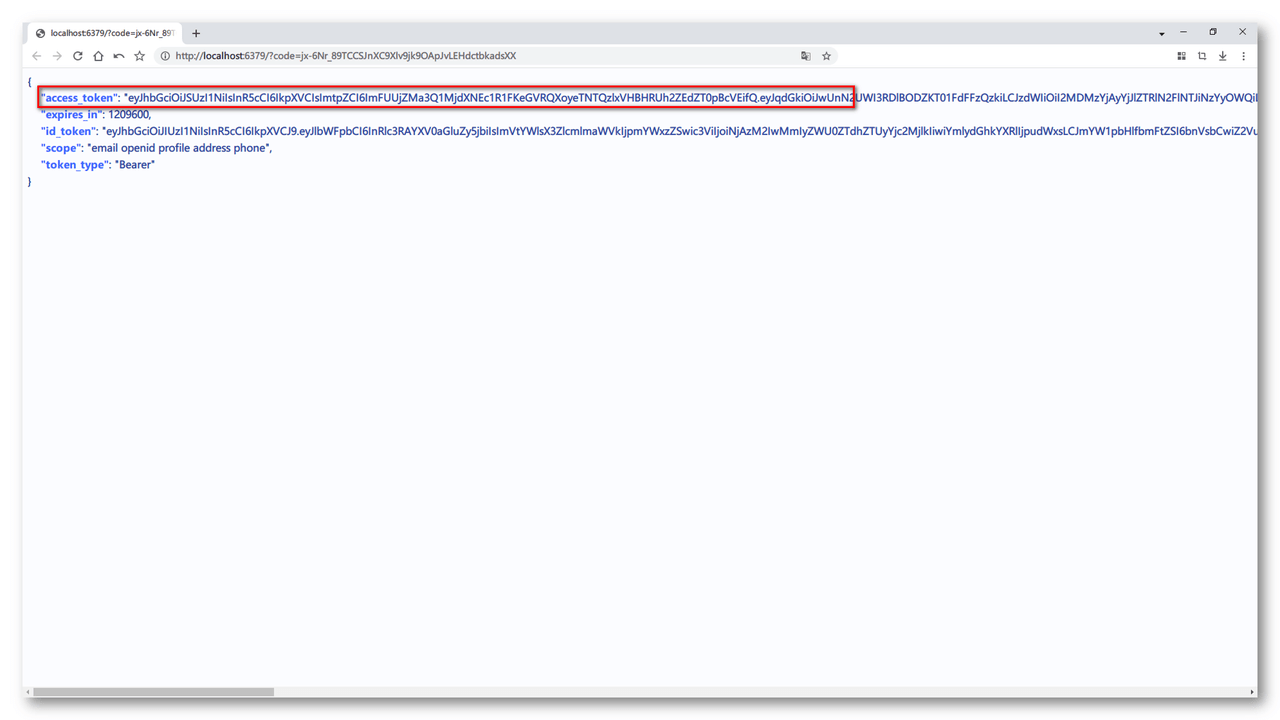Go to the browser home page

coord(98,56)
